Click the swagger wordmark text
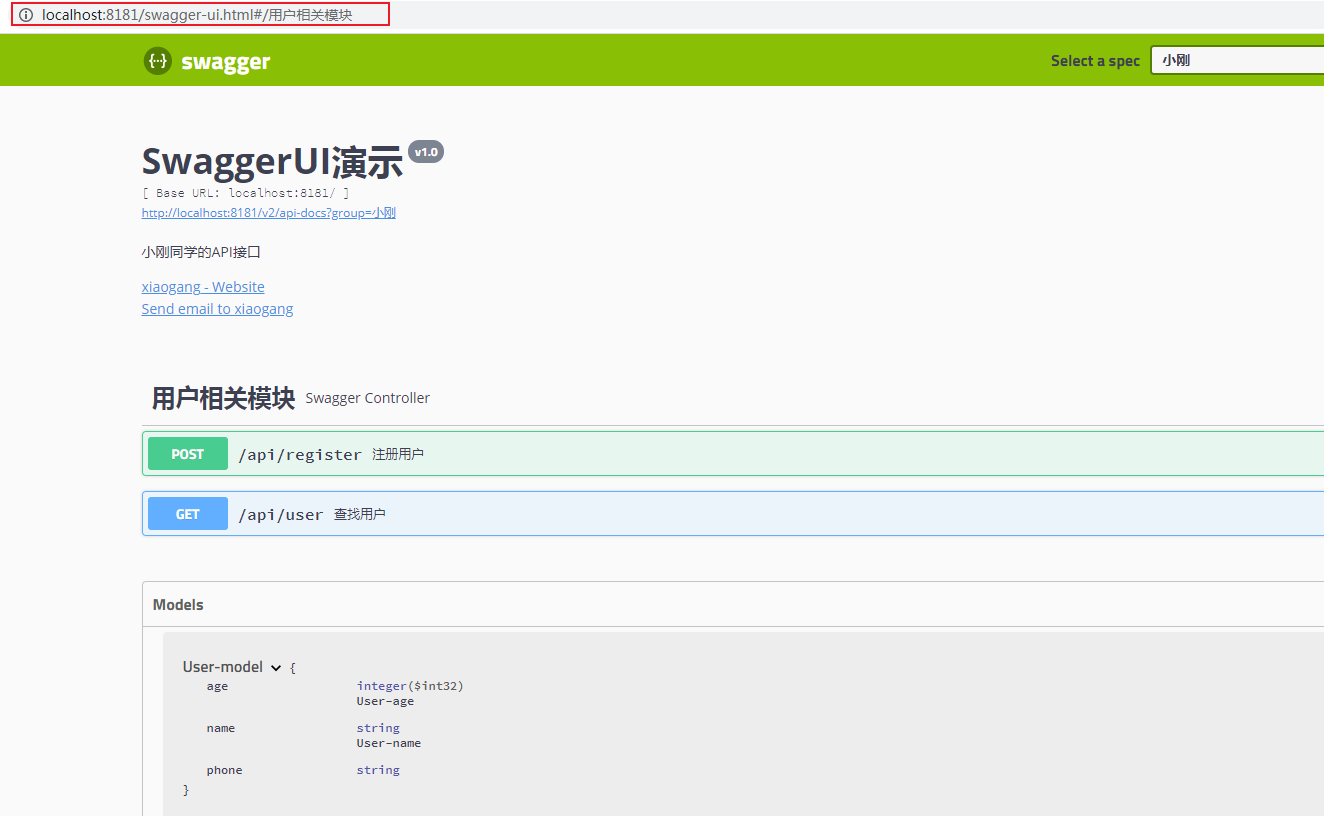Viewport: 1324px width, 816px height. [x=226, y=62]
